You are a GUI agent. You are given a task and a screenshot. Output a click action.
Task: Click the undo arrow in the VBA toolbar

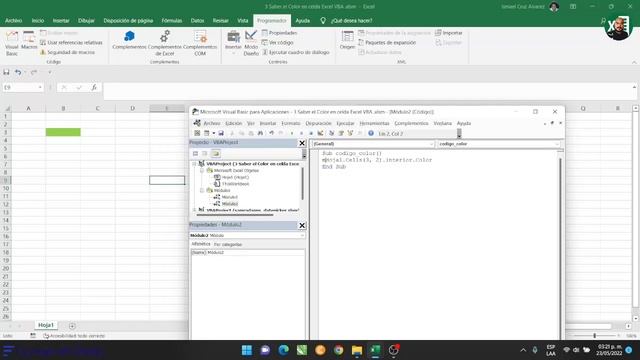tap(271, 133)
